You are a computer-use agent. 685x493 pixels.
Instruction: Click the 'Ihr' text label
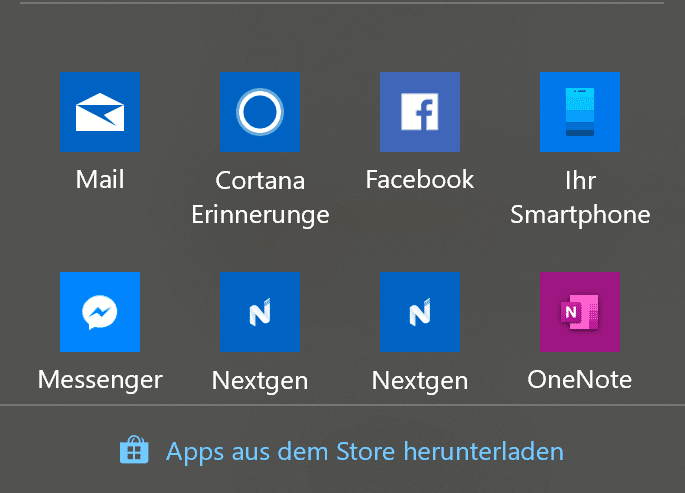(x=580, y=180)
